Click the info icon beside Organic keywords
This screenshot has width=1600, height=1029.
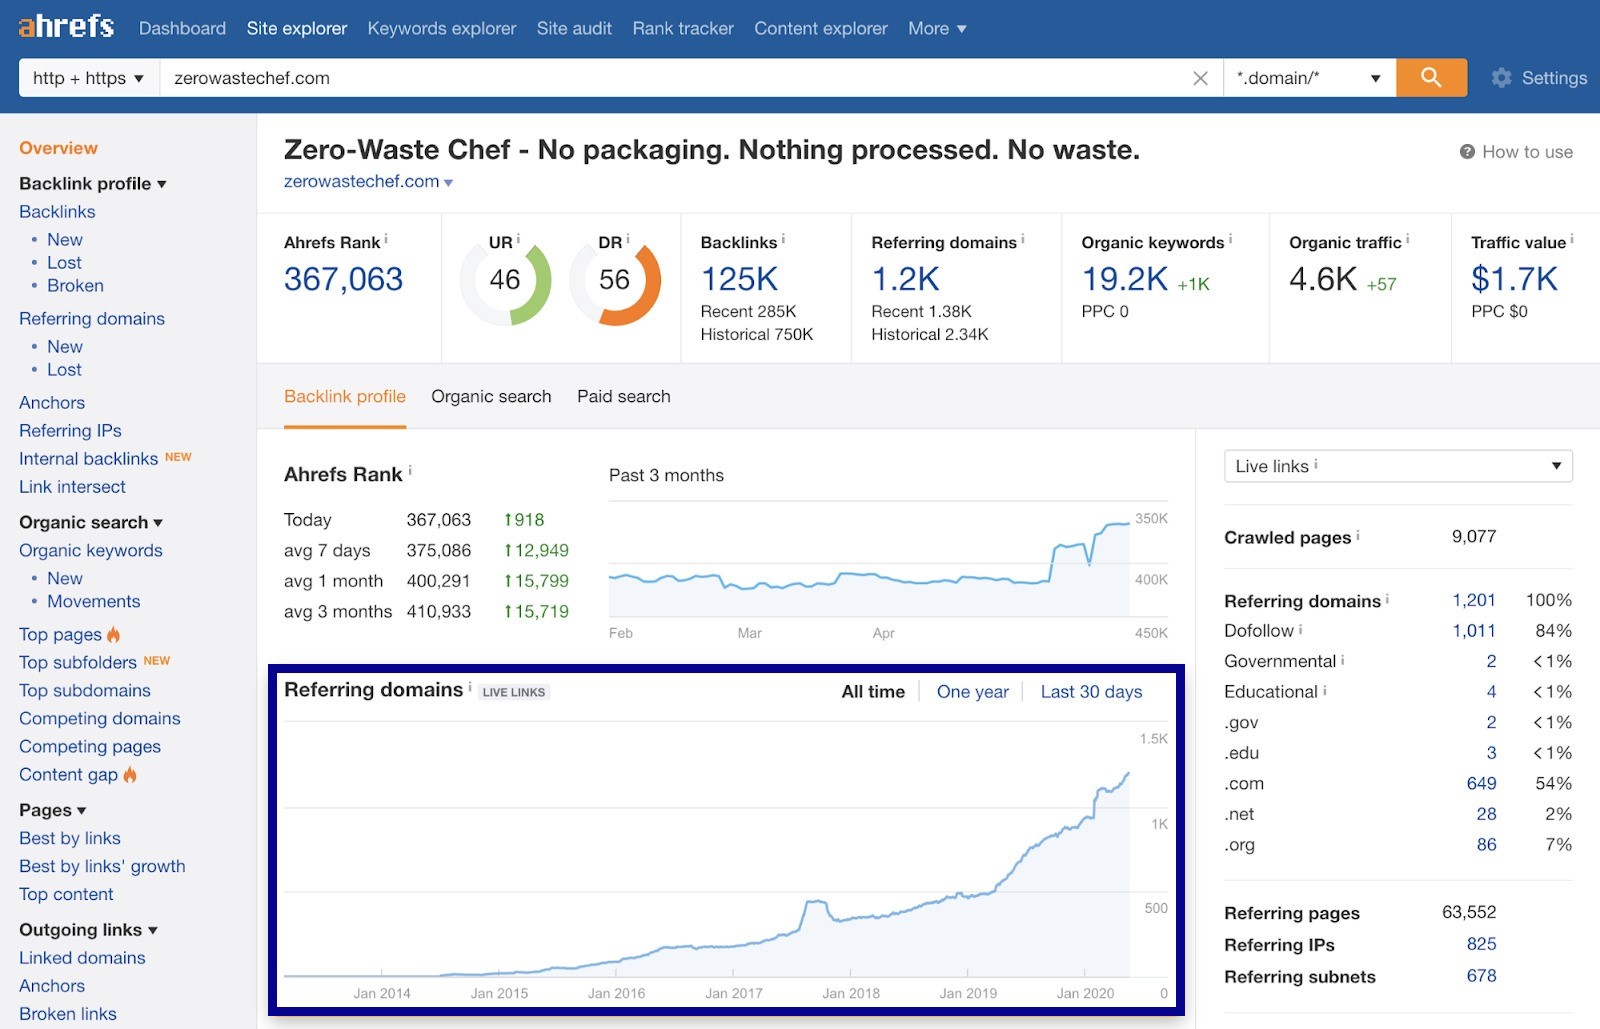(x=1230, y=240)
